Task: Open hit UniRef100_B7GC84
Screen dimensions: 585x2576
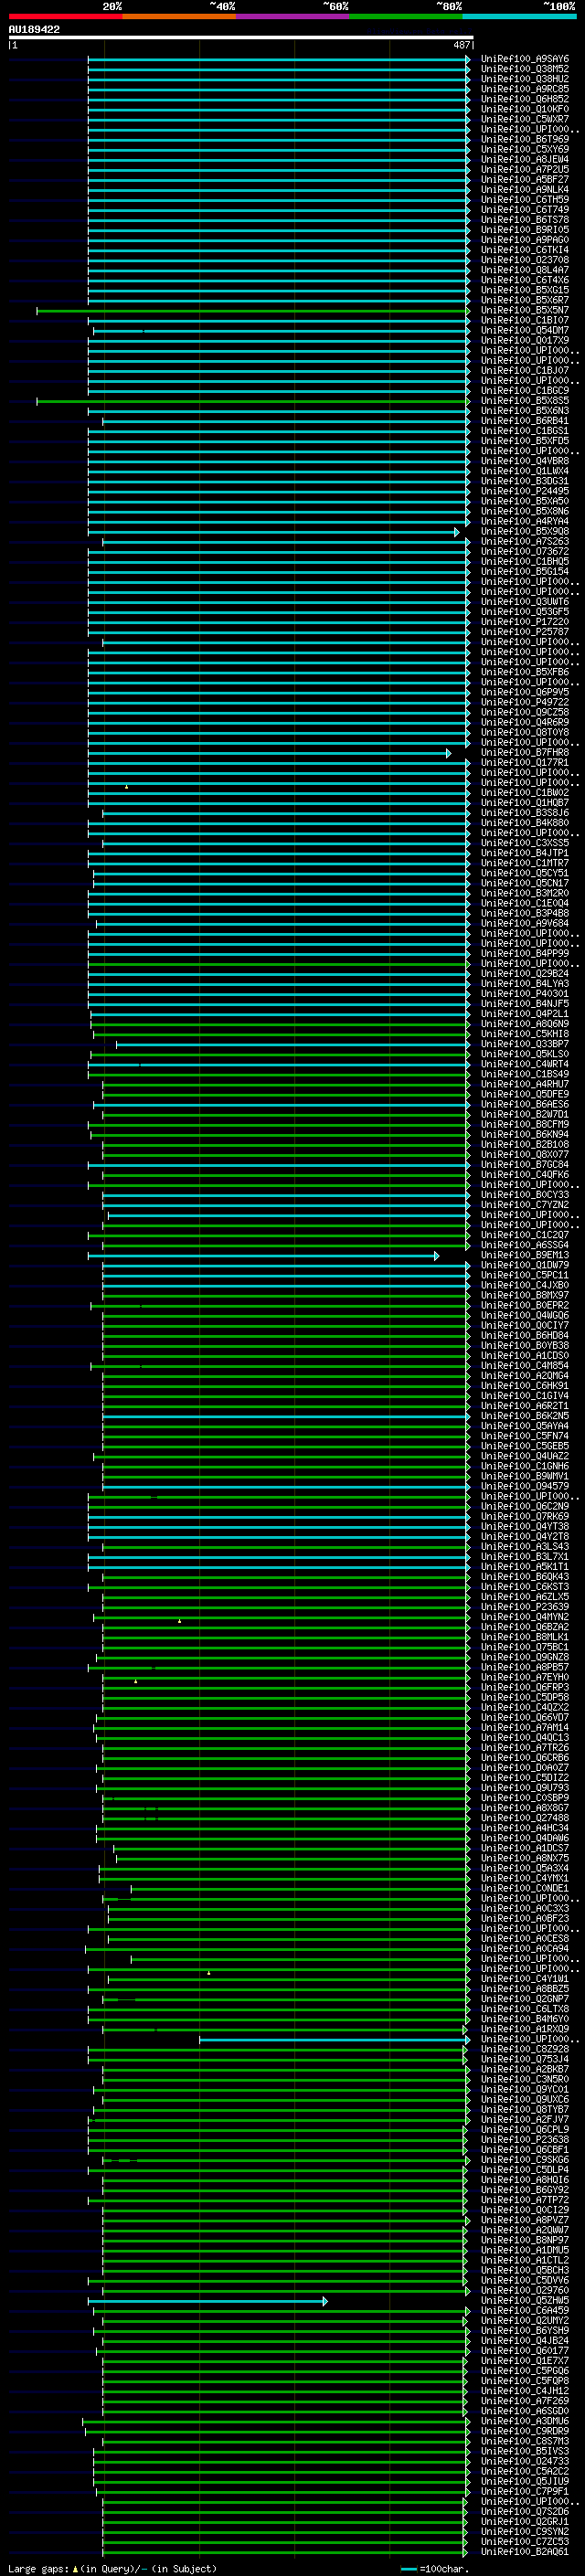Action: pos(524,1164)
